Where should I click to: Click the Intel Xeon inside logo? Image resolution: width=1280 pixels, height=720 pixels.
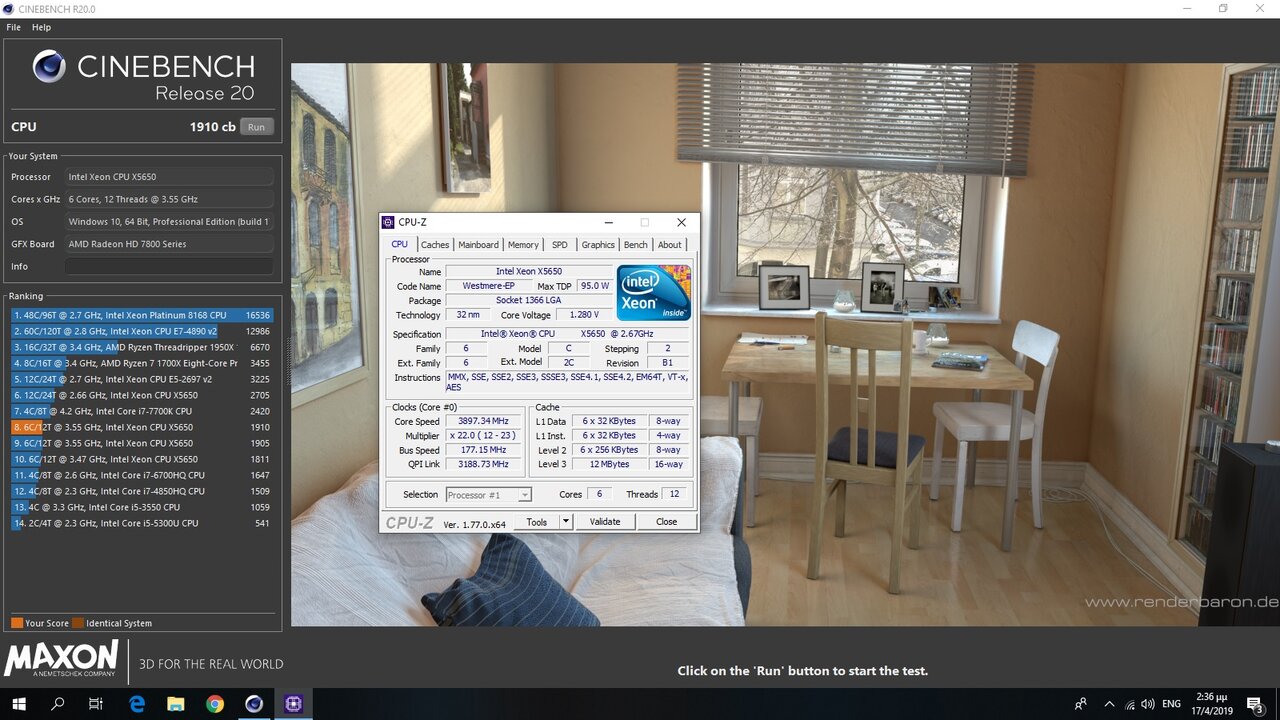pyautogui.click(x=654, y=293)
